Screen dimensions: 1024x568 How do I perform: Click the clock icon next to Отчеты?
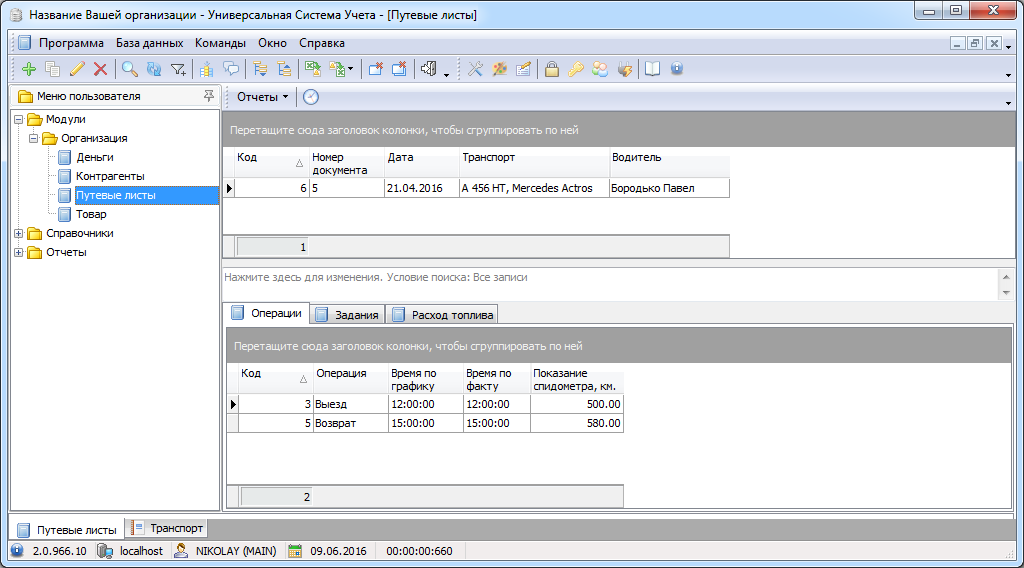(311, 97)
